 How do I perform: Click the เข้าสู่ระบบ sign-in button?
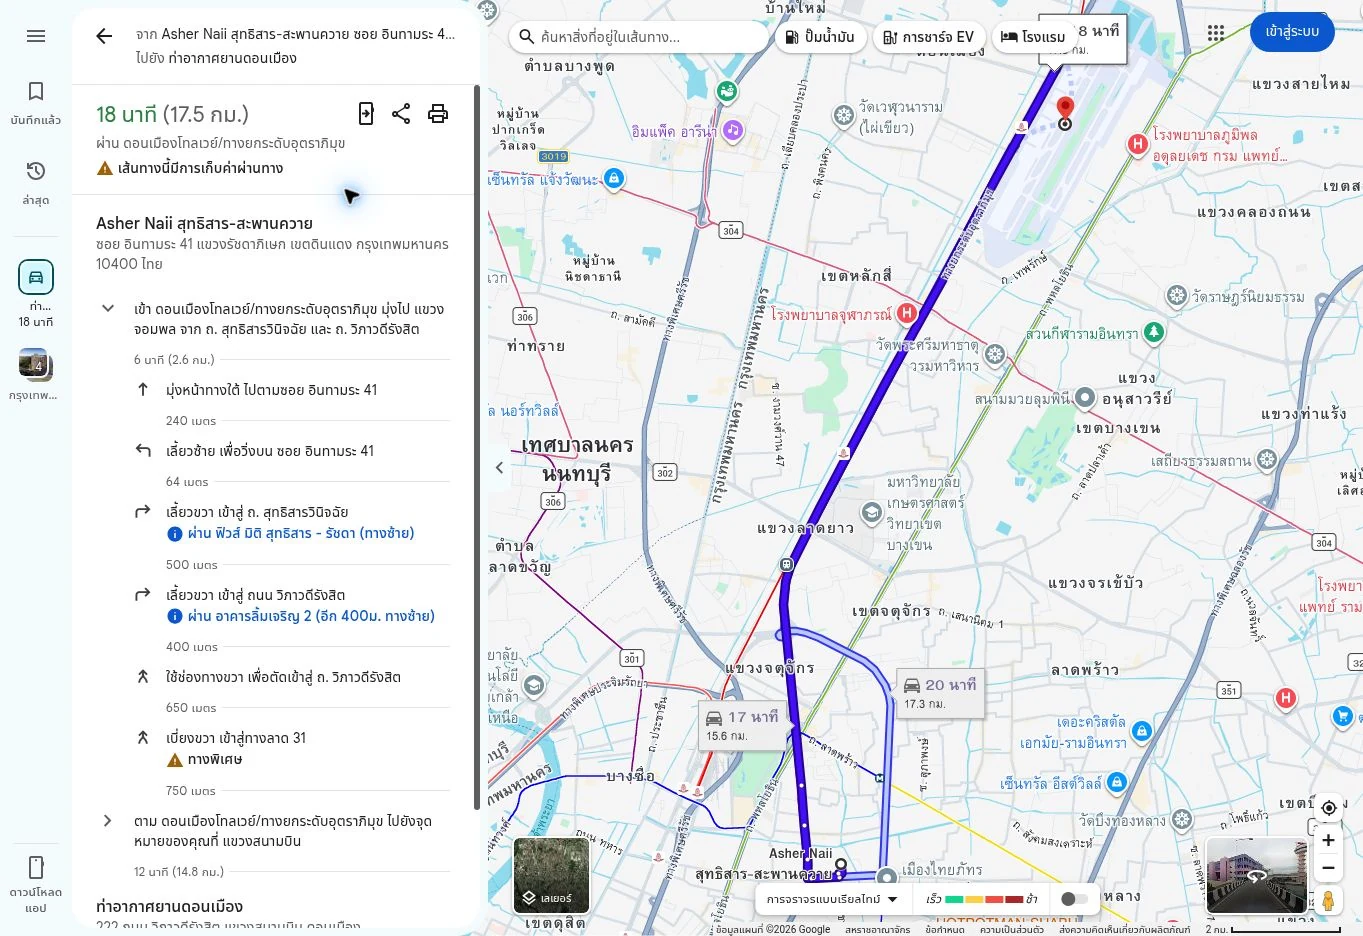pyautogui.click(x=1292, y=32)
